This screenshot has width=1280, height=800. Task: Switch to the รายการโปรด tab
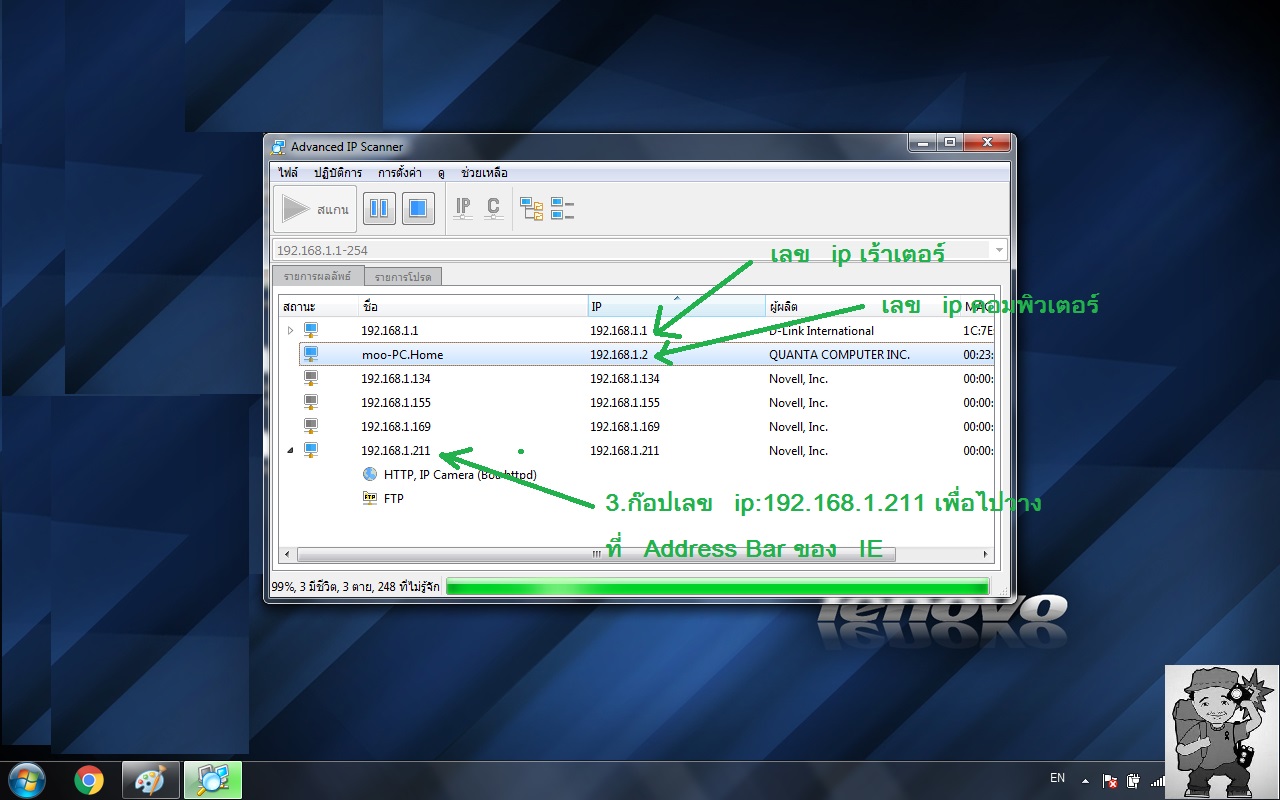click(x=403, y=277)
